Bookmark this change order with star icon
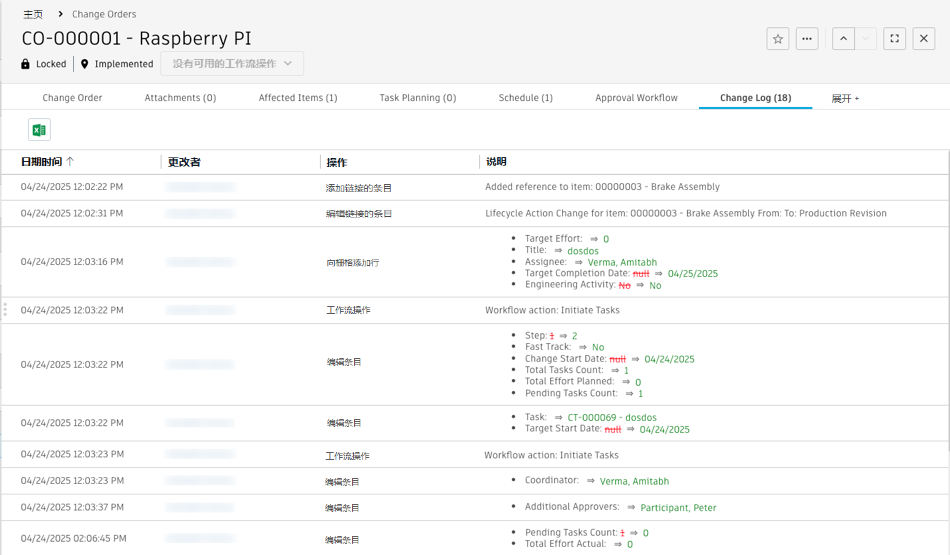 pyautogui.click(x=778, y=39)
